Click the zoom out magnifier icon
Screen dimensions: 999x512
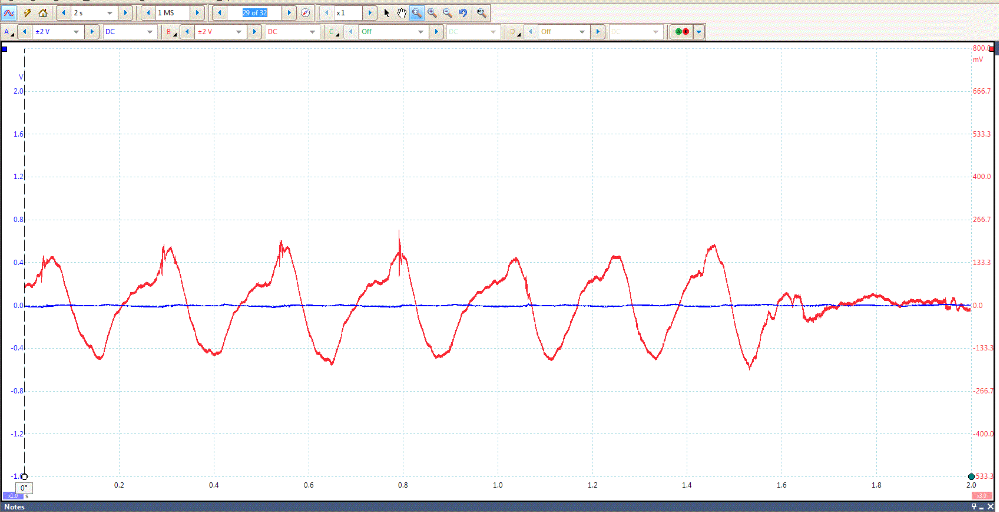[x=447, y=13]
